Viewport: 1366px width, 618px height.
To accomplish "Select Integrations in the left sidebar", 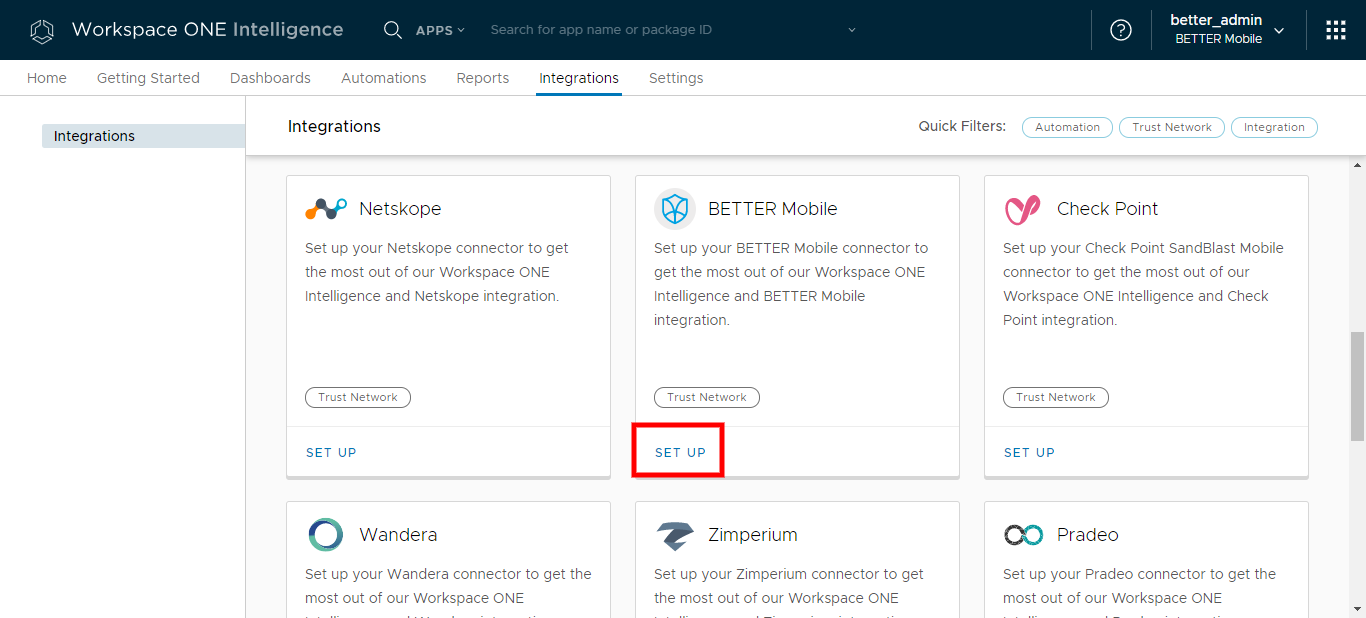I will (143, 136).
